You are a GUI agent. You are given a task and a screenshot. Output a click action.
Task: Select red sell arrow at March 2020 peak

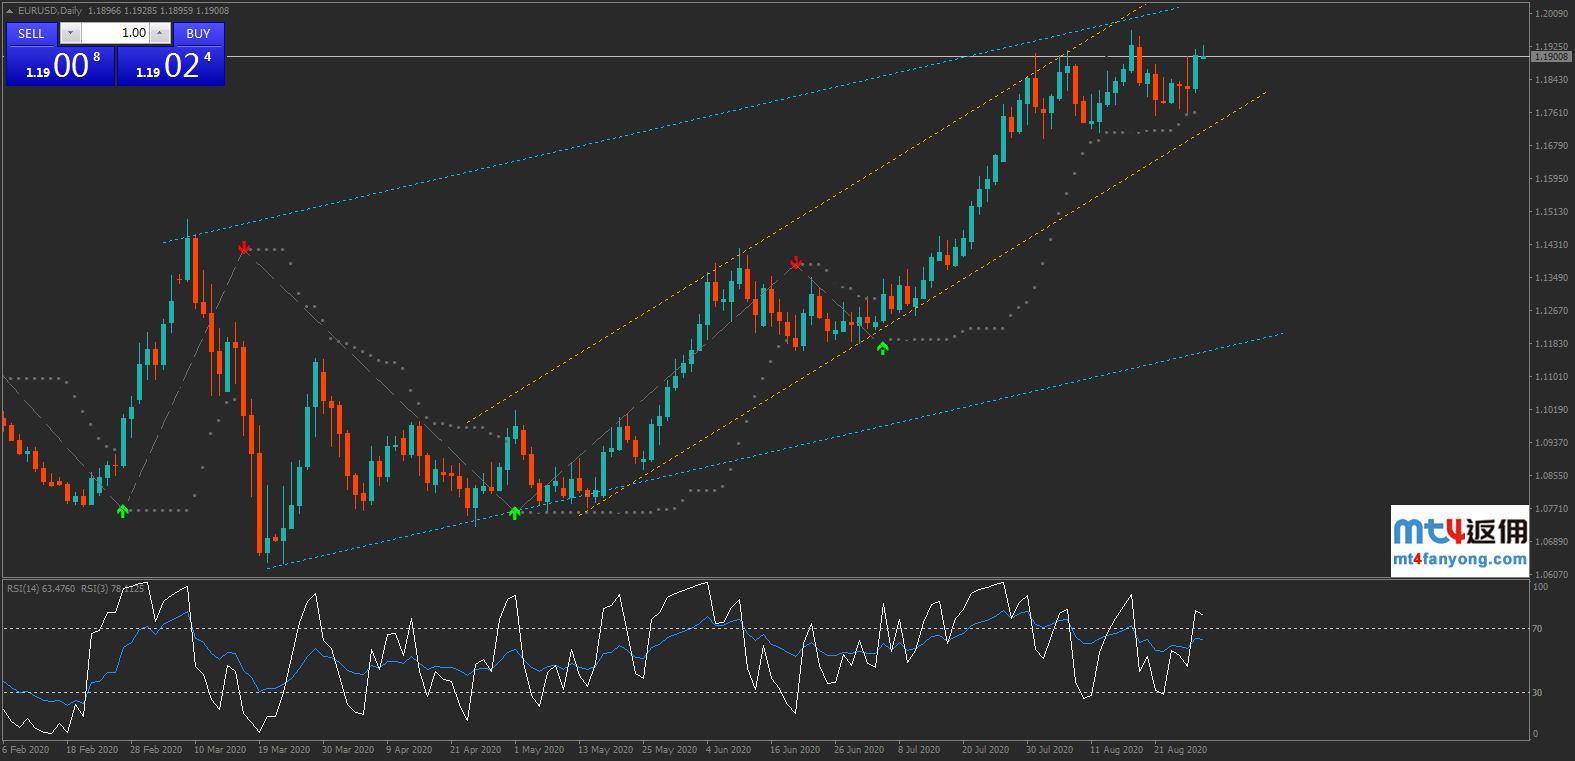244,247
